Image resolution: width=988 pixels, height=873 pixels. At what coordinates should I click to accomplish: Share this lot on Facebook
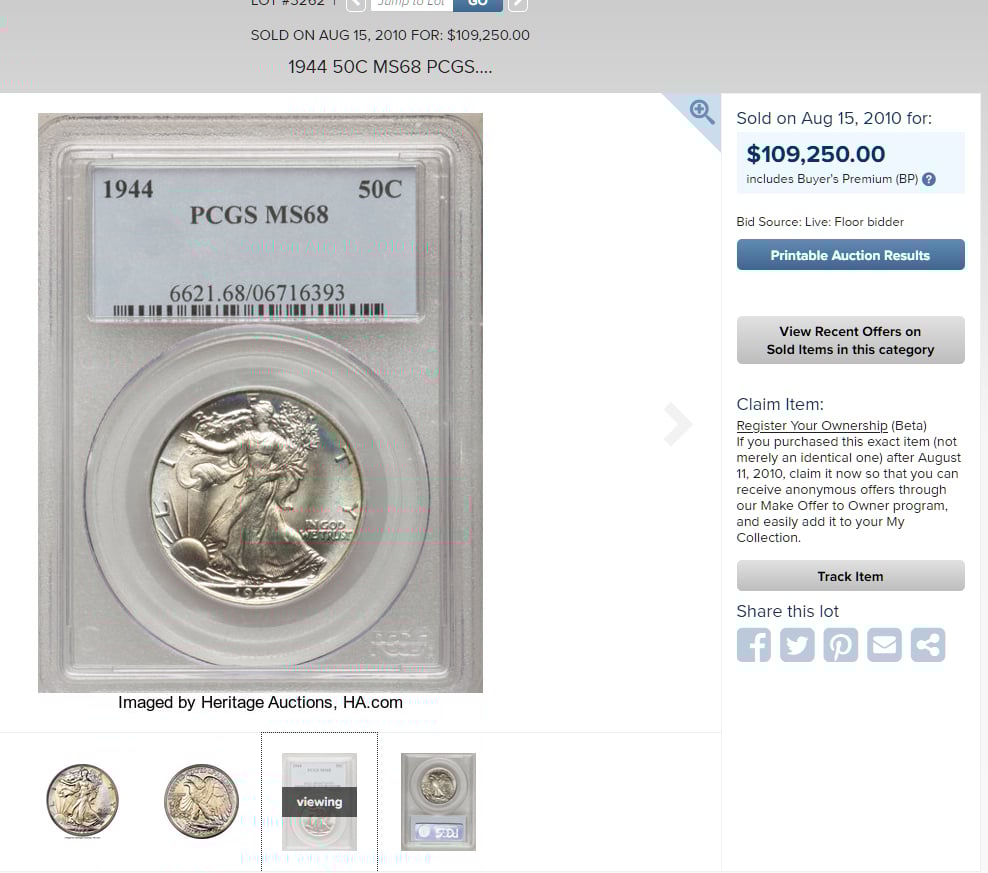[754, 645]
